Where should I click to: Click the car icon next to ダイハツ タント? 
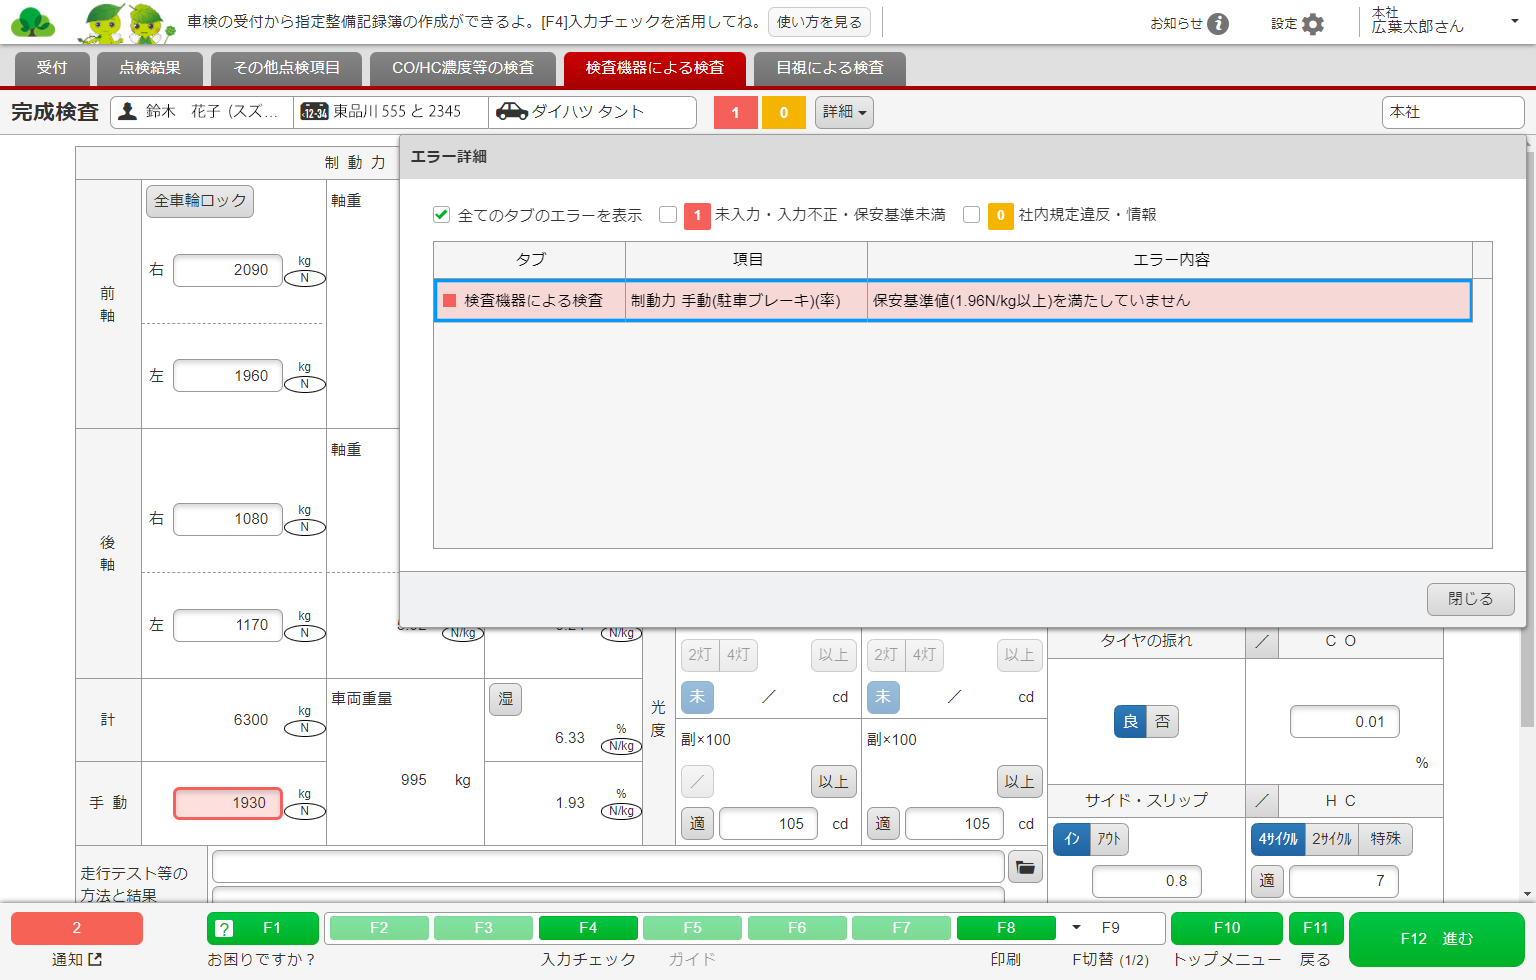[513, 111]
